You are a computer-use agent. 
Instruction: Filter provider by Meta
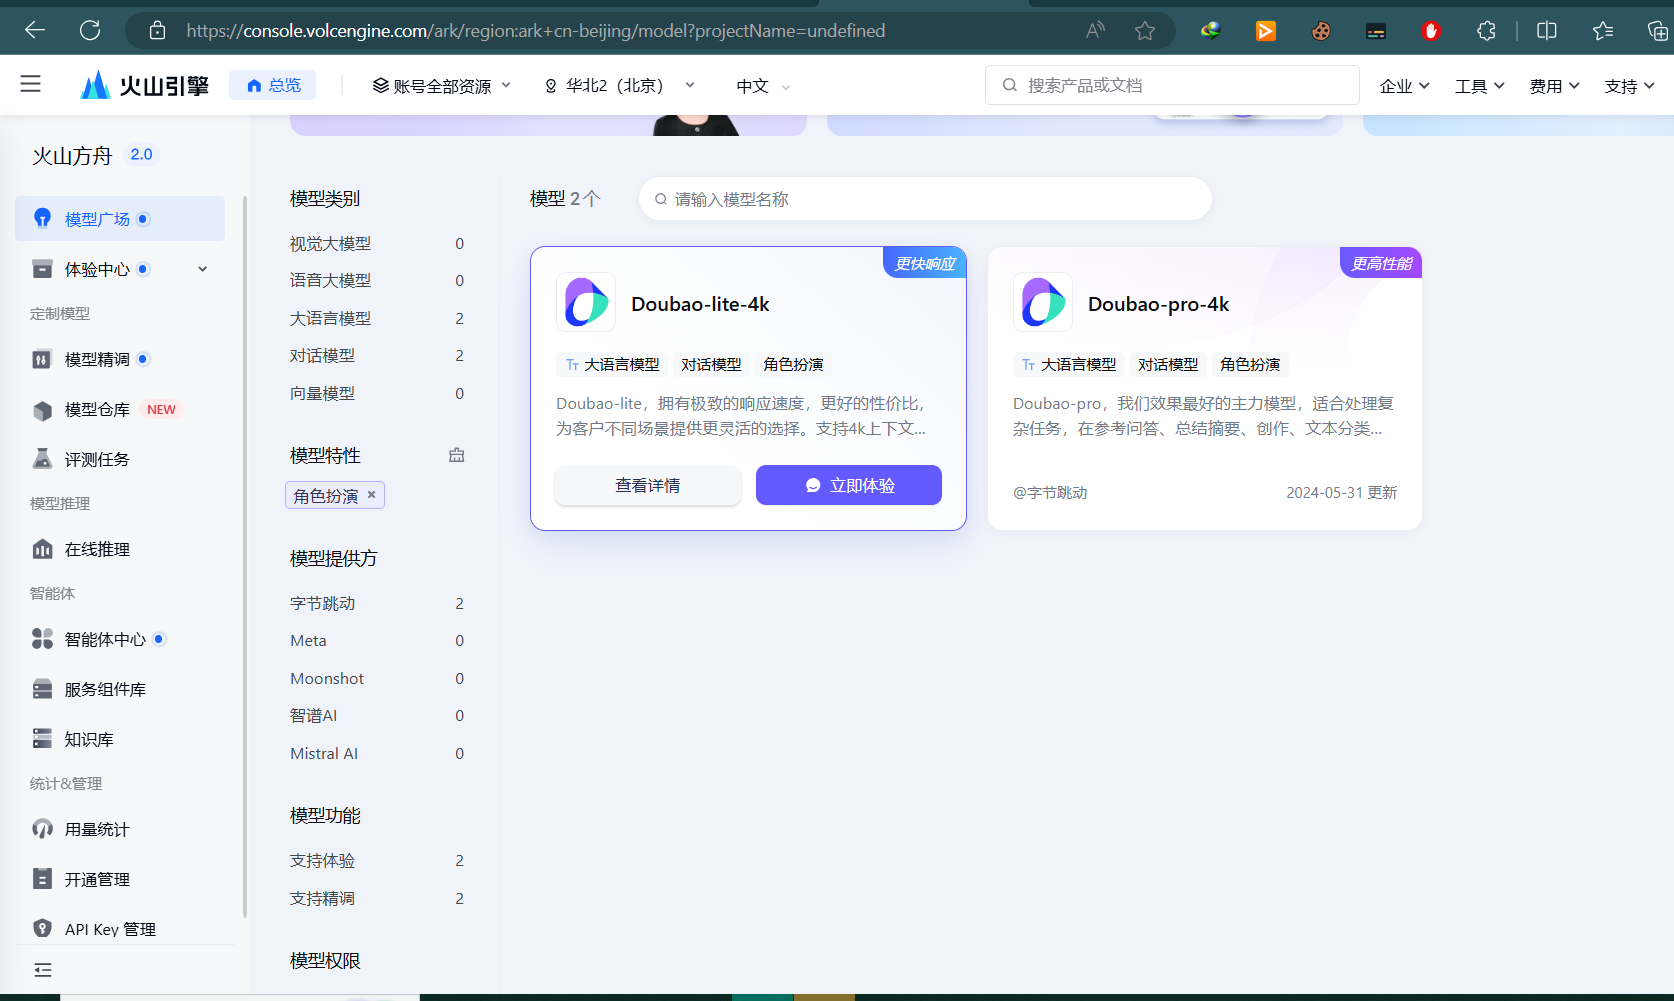tap(377, 641)
